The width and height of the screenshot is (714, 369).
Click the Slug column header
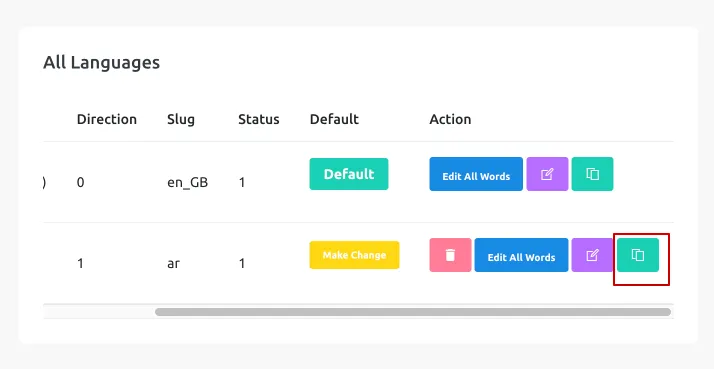click(181, 120)
